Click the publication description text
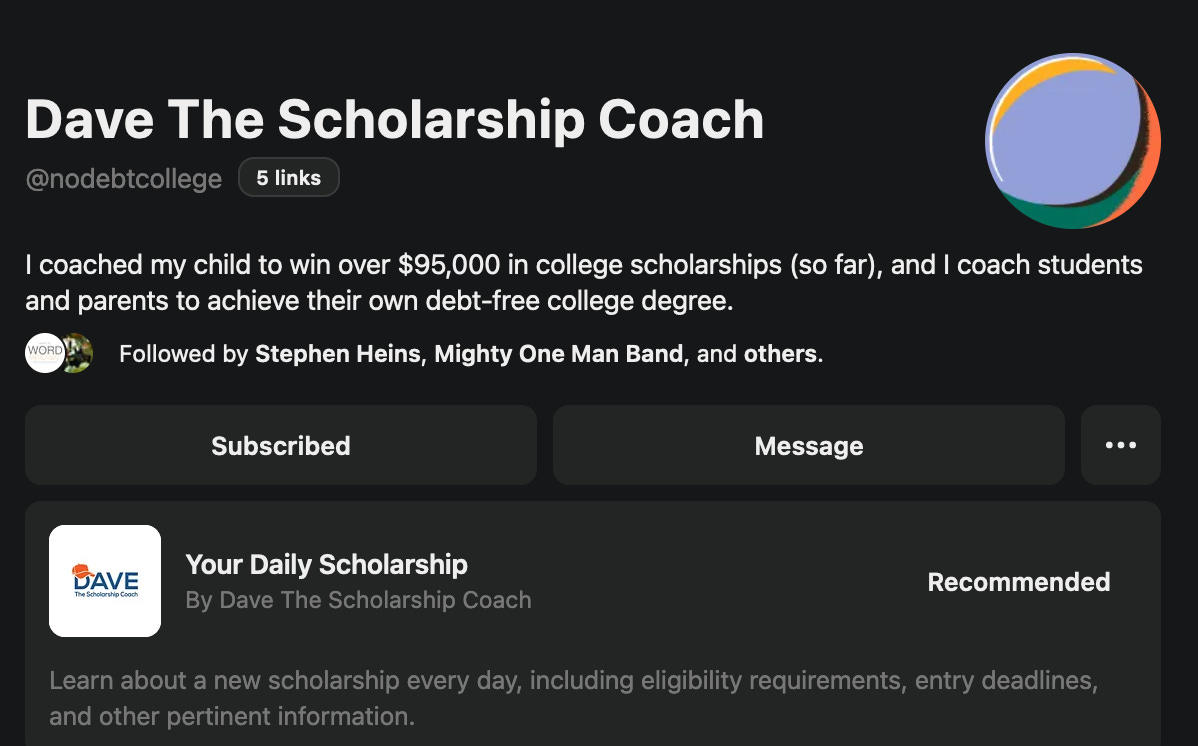 point(574,698)
